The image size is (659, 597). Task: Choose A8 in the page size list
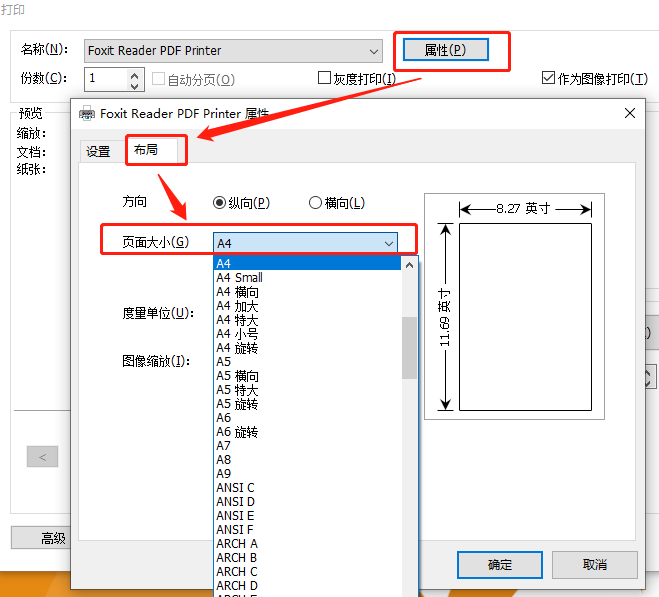coord(308,460)
